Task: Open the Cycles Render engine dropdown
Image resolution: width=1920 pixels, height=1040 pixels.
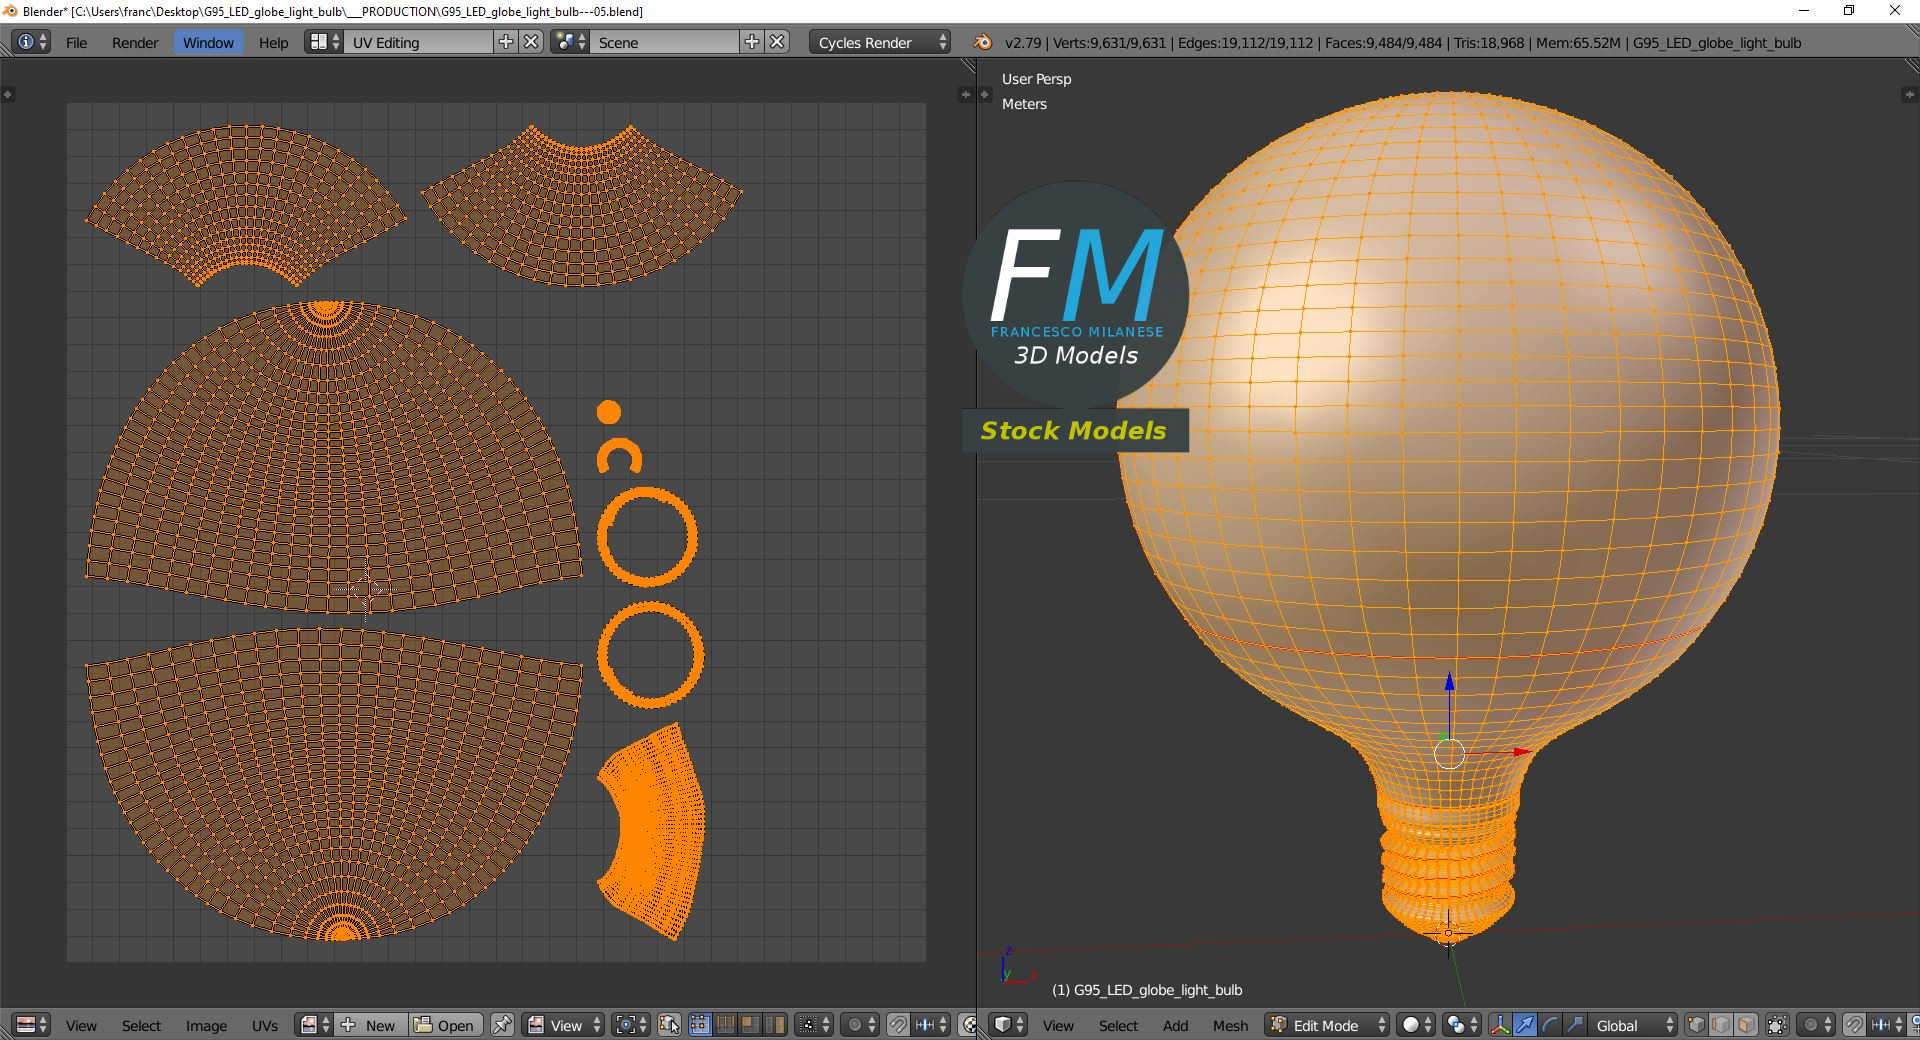Action: coord(880,42)
